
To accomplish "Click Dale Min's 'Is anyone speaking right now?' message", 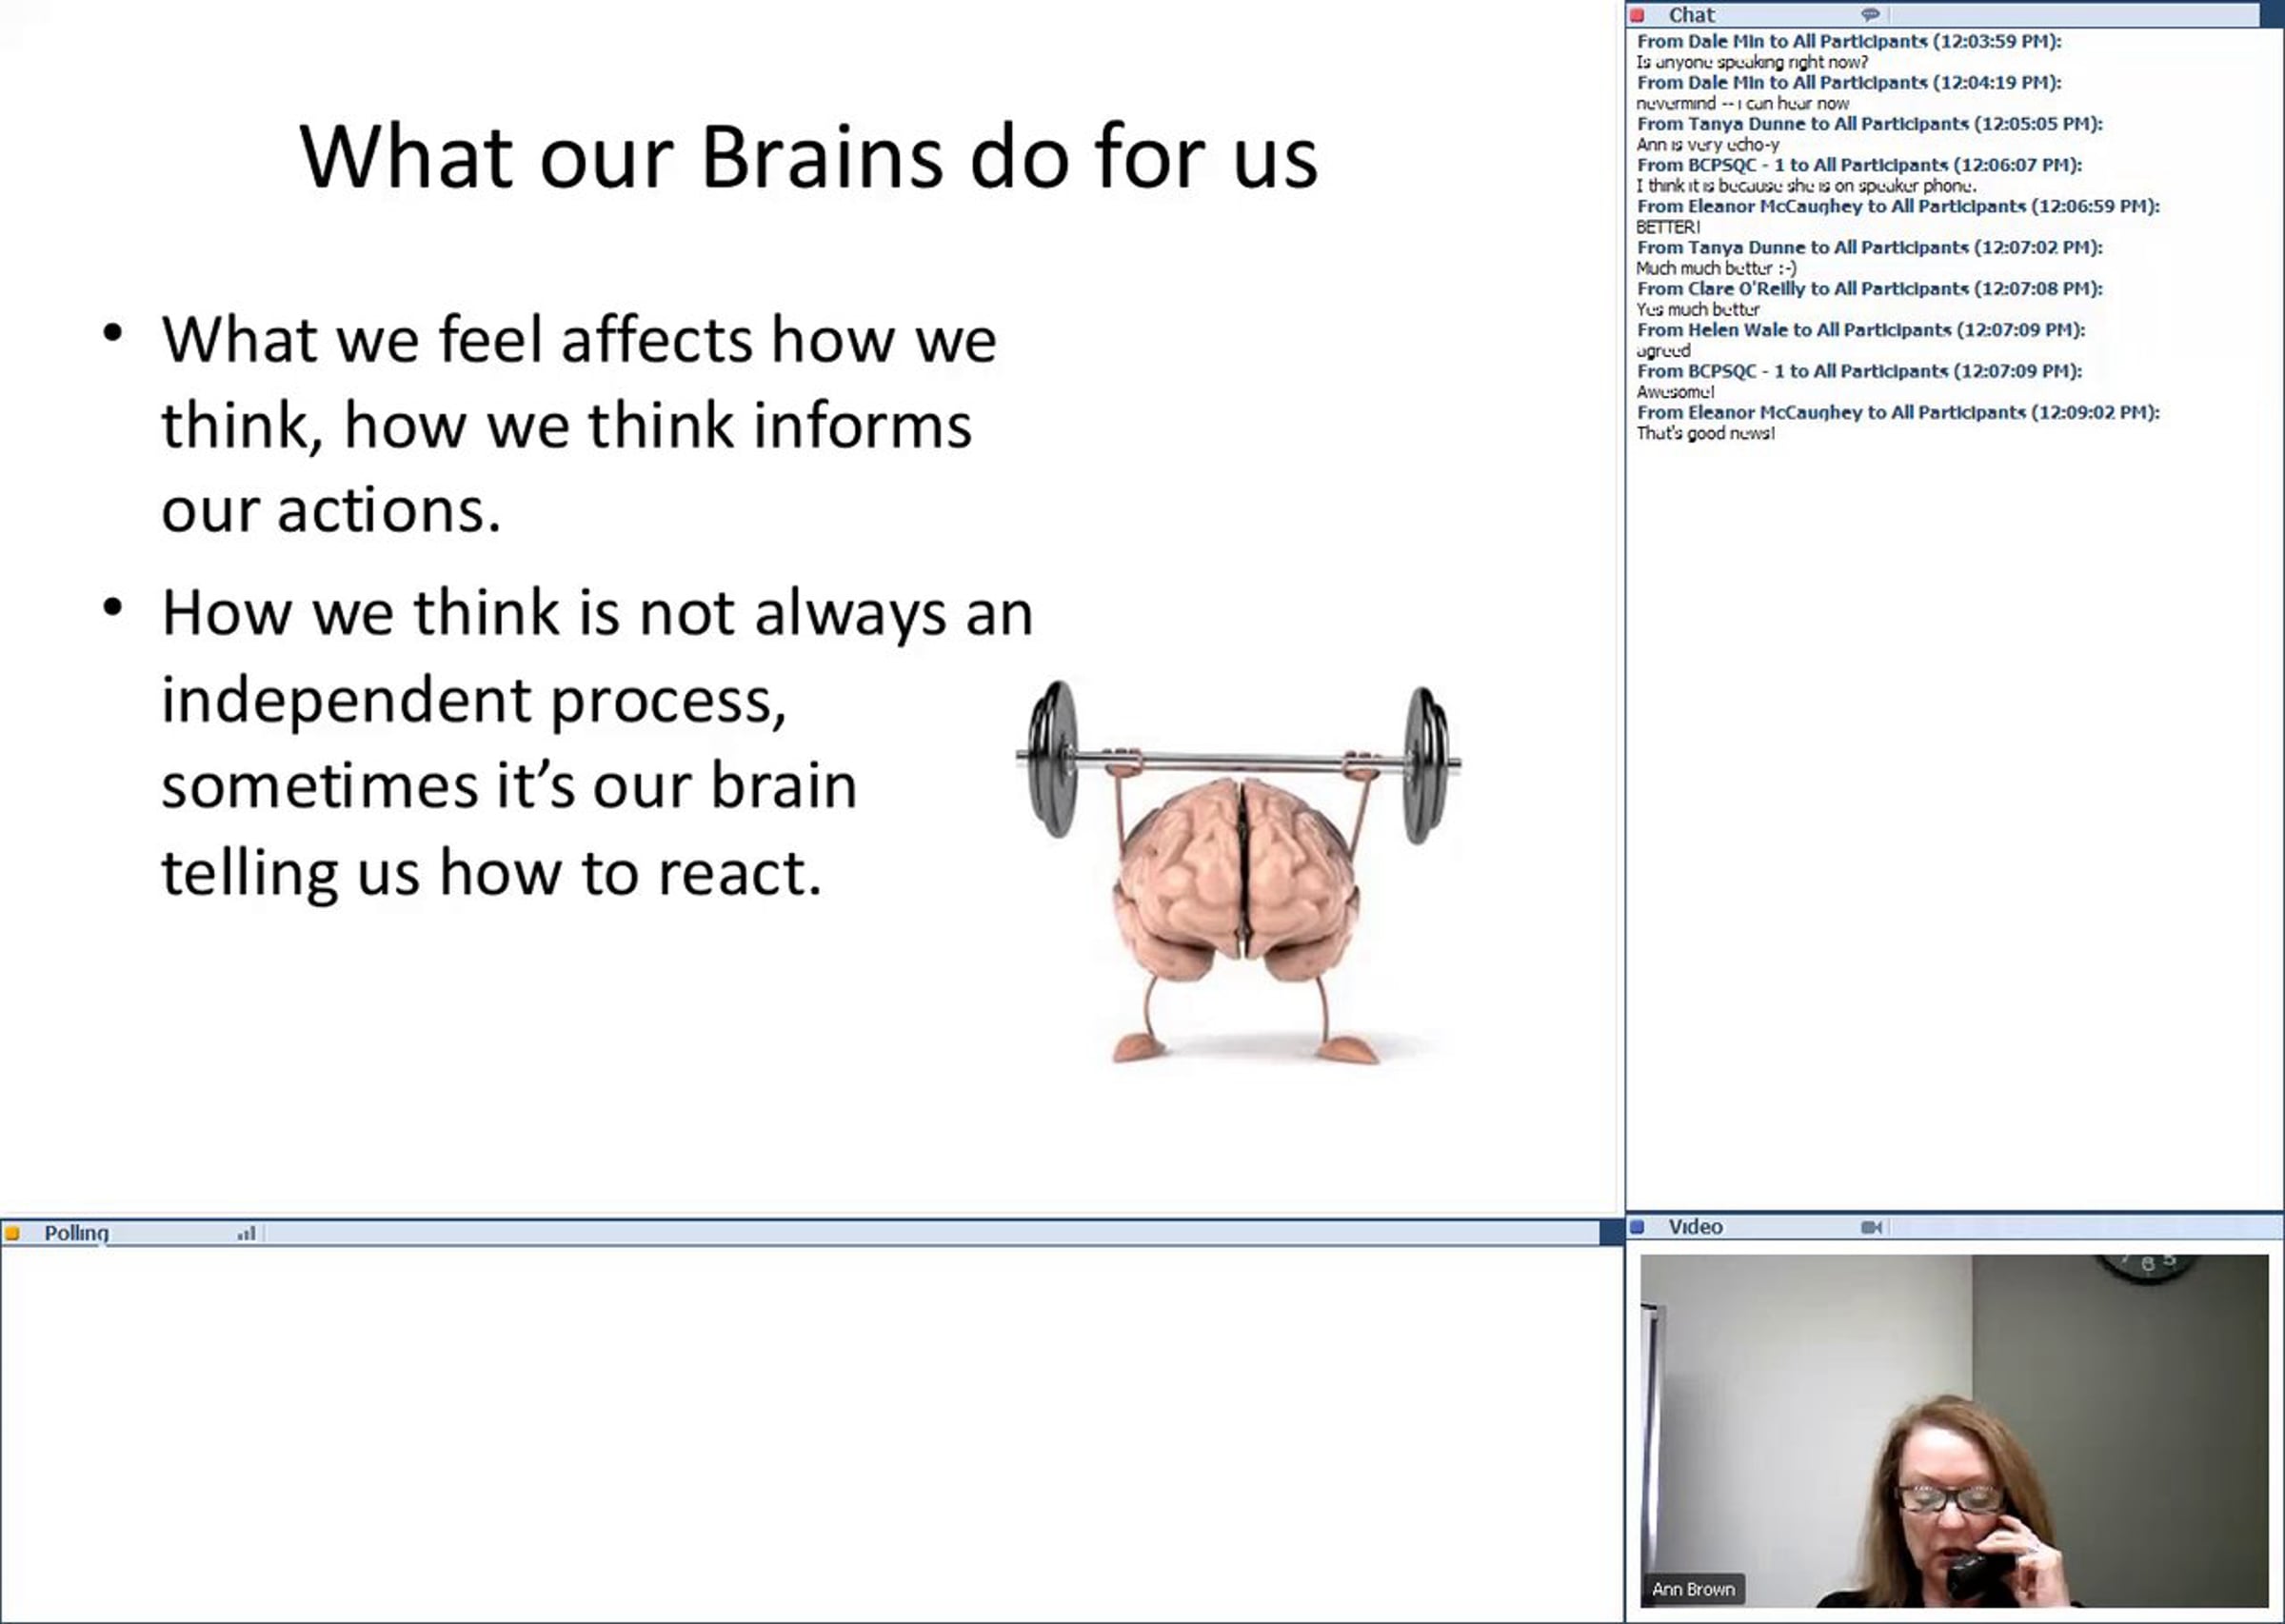I will (1751, 62).
